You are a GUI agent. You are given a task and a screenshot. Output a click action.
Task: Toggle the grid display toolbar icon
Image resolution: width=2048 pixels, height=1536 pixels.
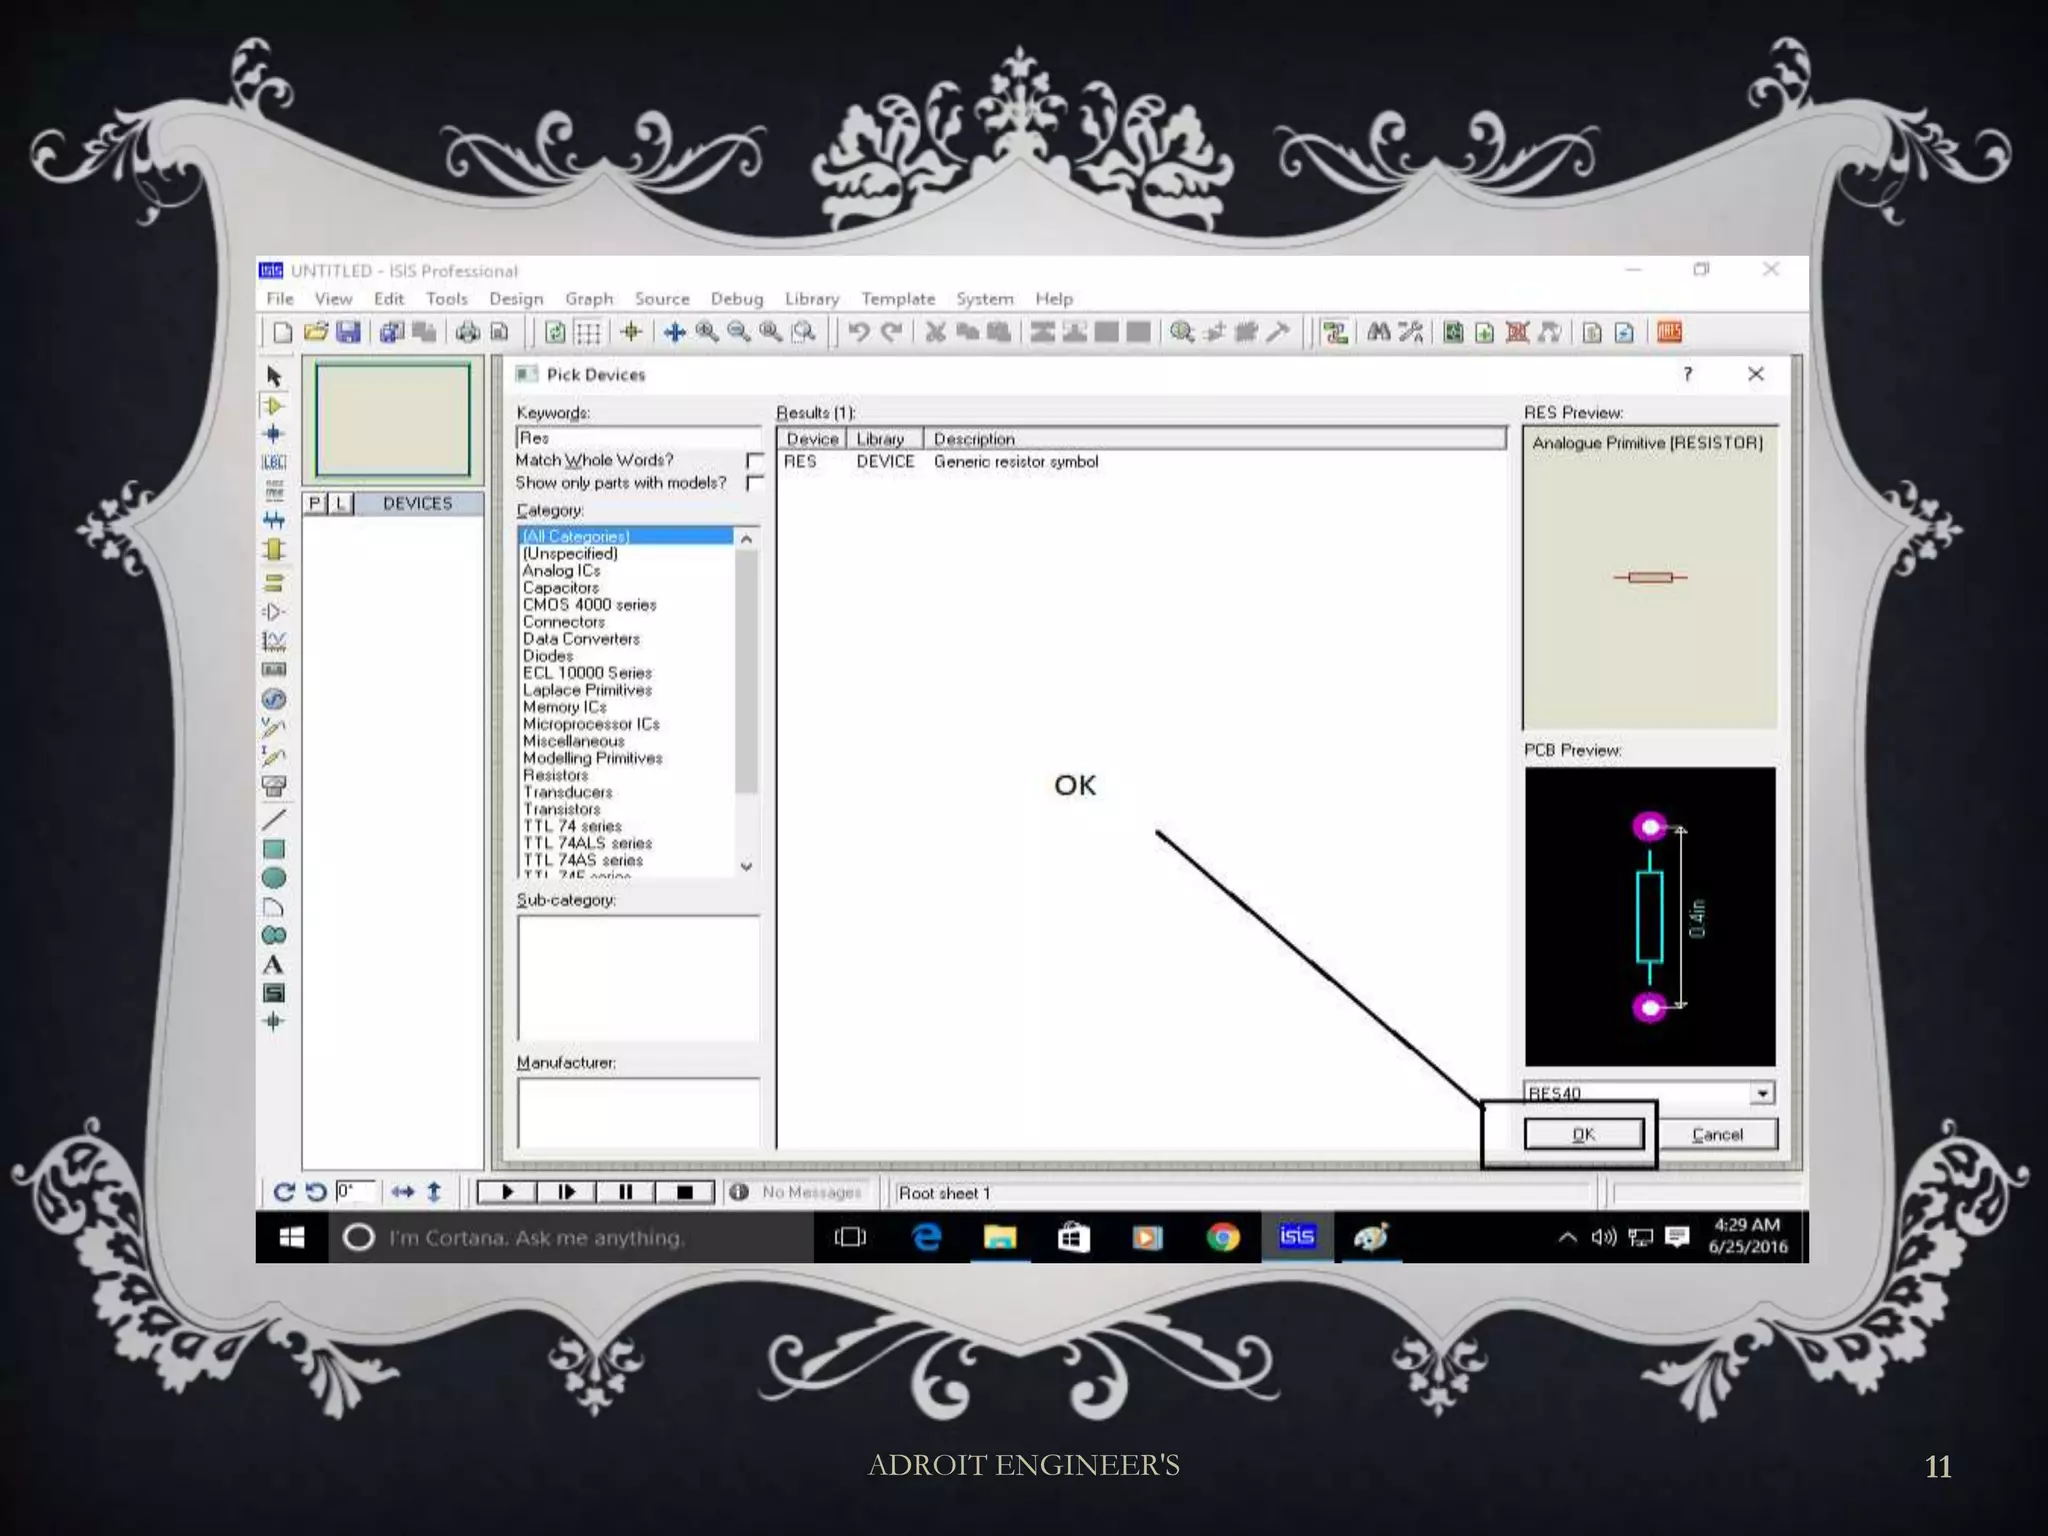[x=588, y=332]
